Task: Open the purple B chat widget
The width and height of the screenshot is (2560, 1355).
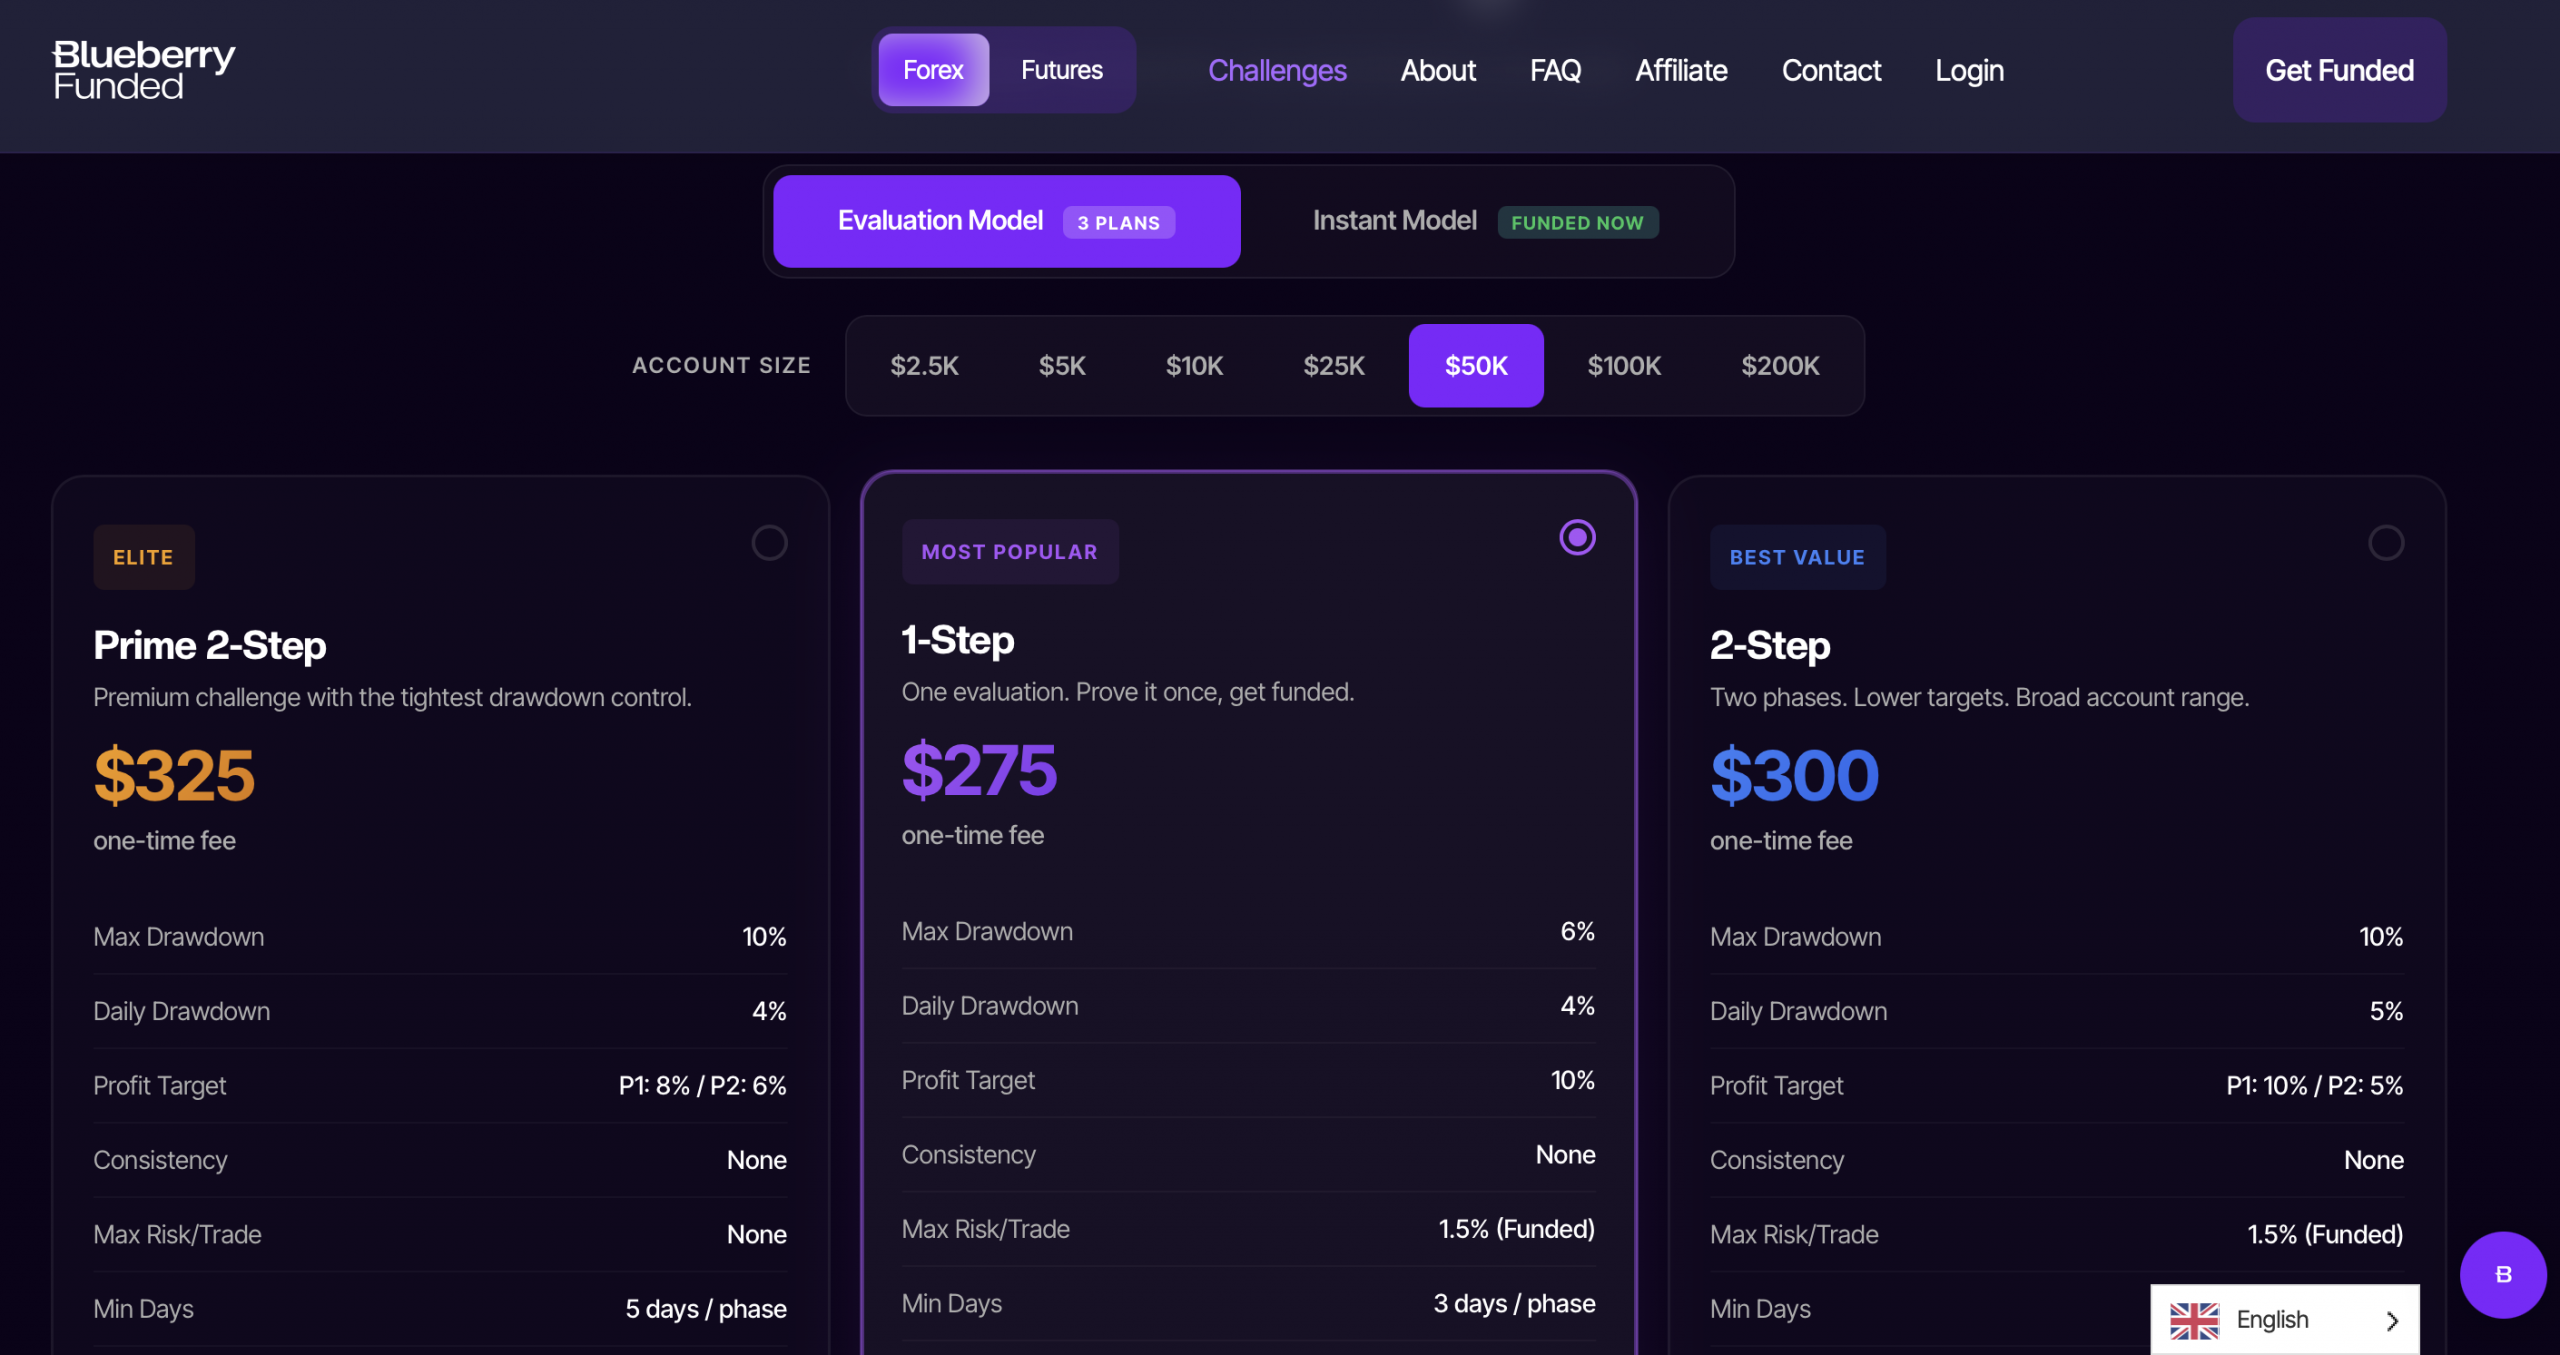Action: tap(2503, 1274)
